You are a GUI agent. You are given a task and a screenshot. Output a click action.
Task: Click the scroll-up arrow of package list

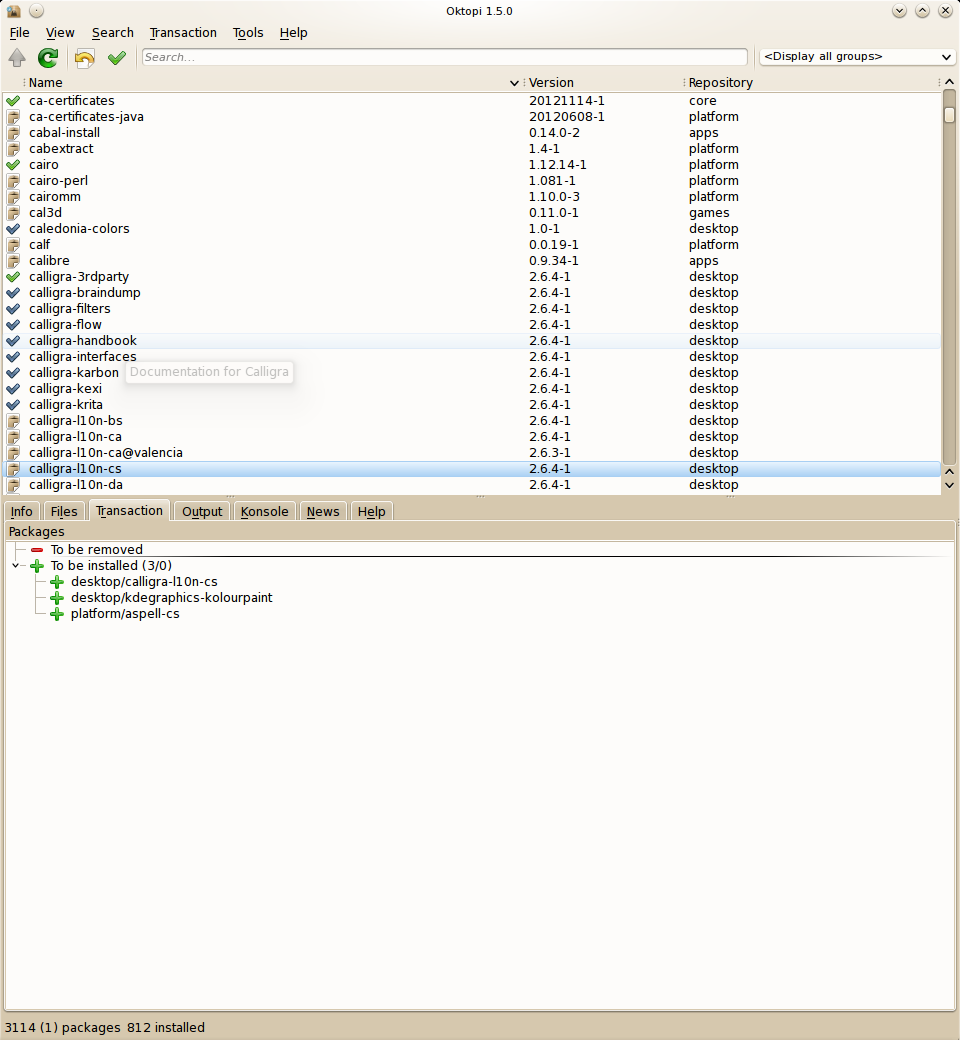pyautogui.click(x=949, y=82)
